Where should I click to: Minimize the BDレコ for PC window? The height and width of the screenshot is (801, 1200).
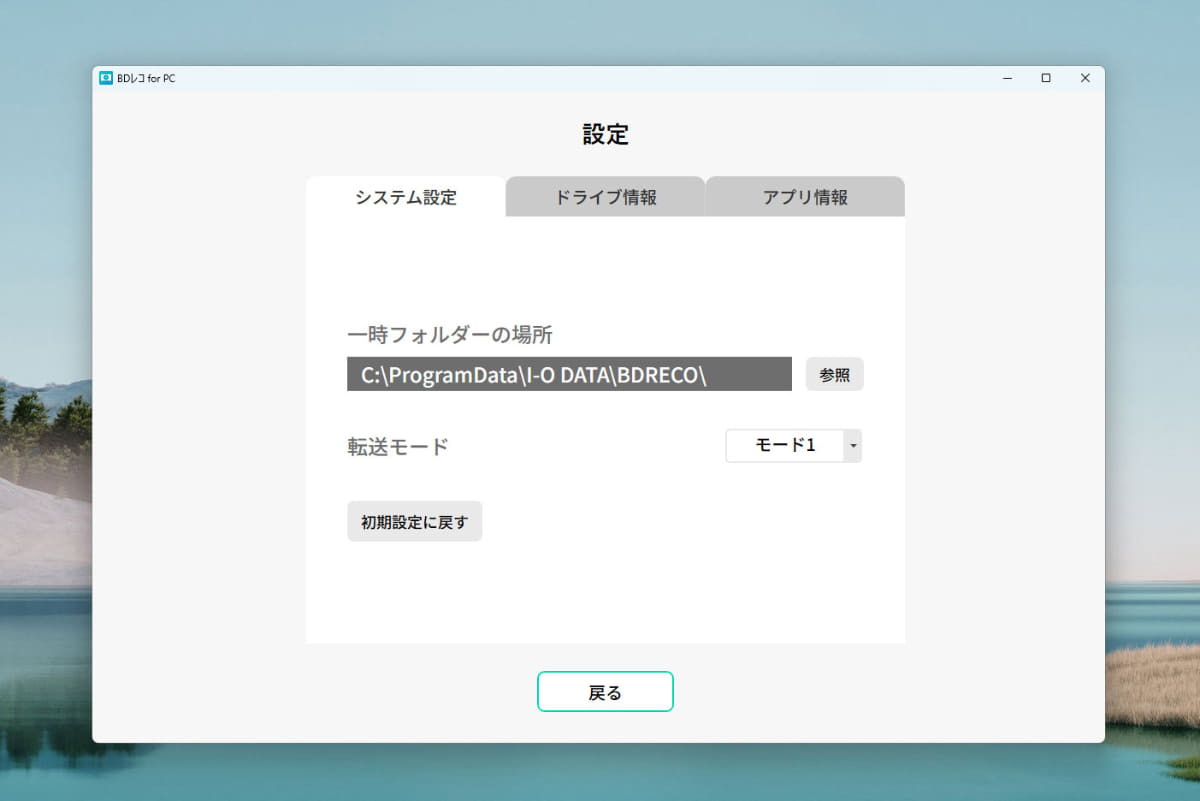point(1007,77)
